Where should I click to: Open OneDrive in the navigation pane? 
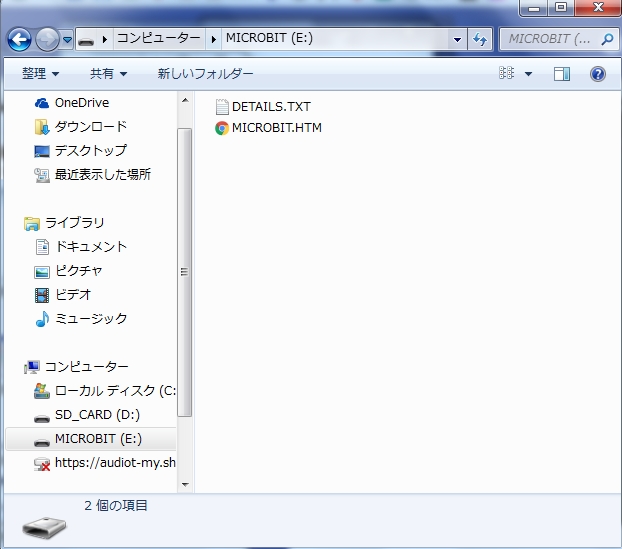click(82, 103)
